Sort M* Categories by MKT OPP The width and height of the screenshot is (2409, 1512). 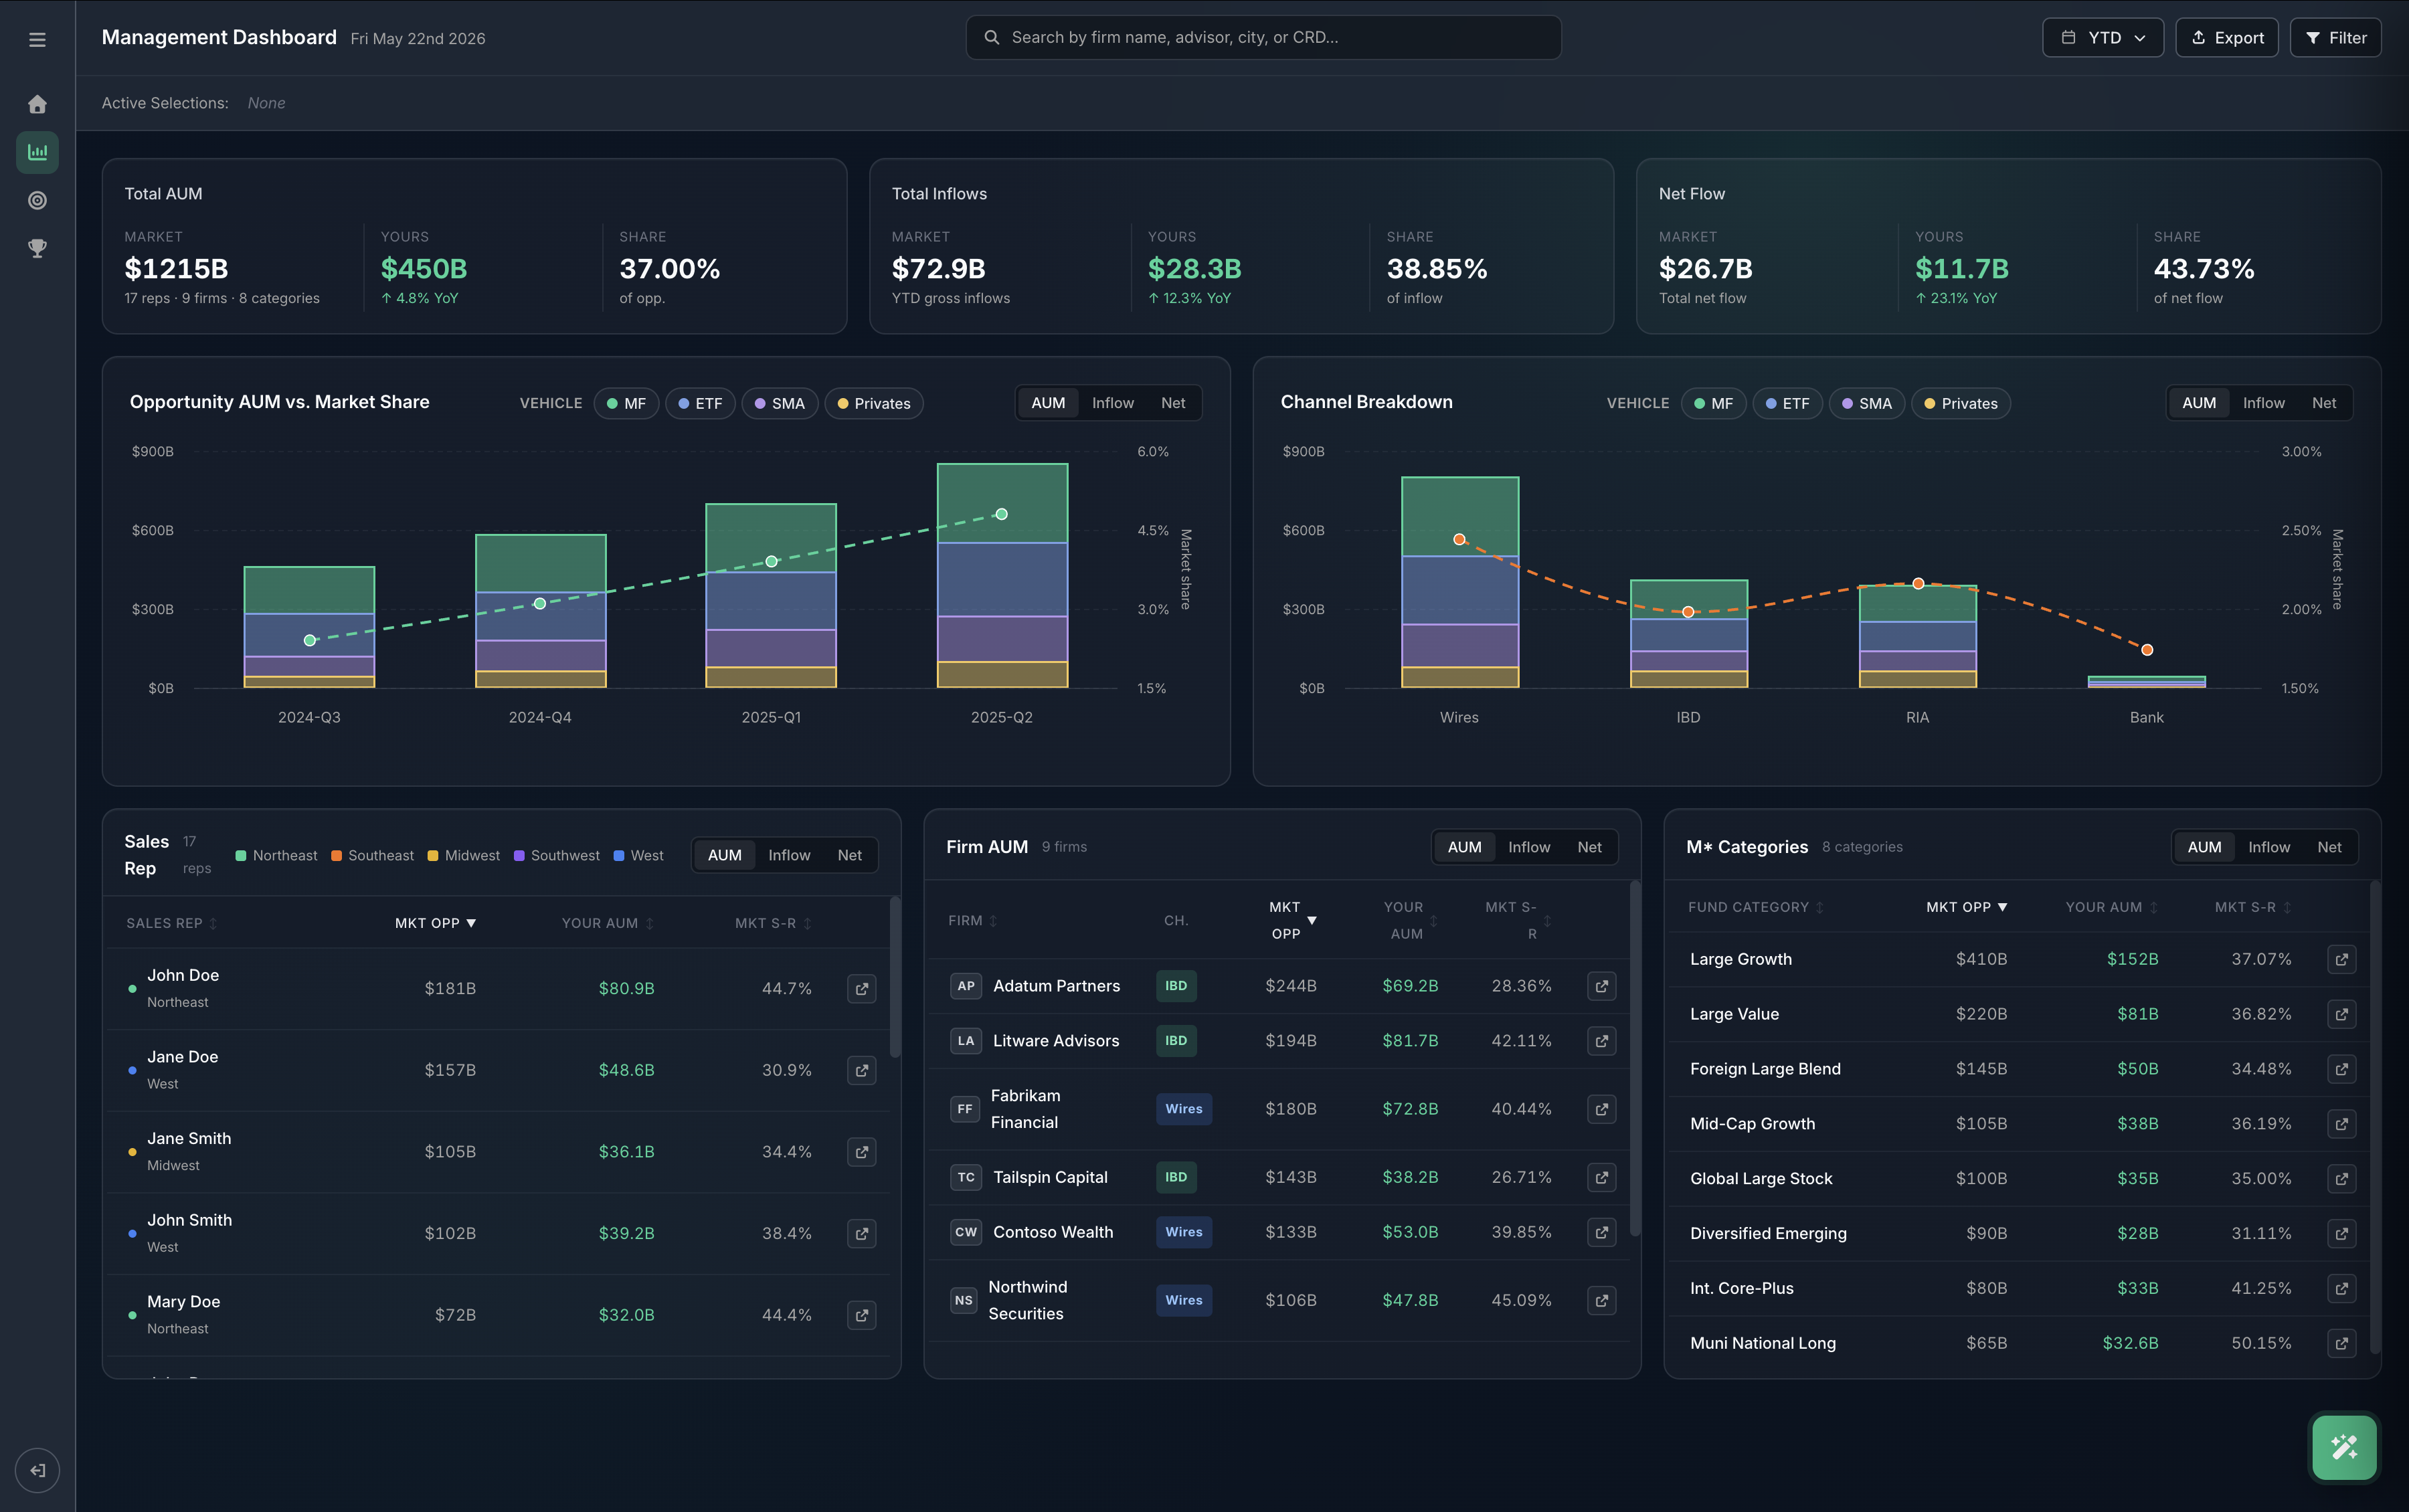coord(1966,907)
